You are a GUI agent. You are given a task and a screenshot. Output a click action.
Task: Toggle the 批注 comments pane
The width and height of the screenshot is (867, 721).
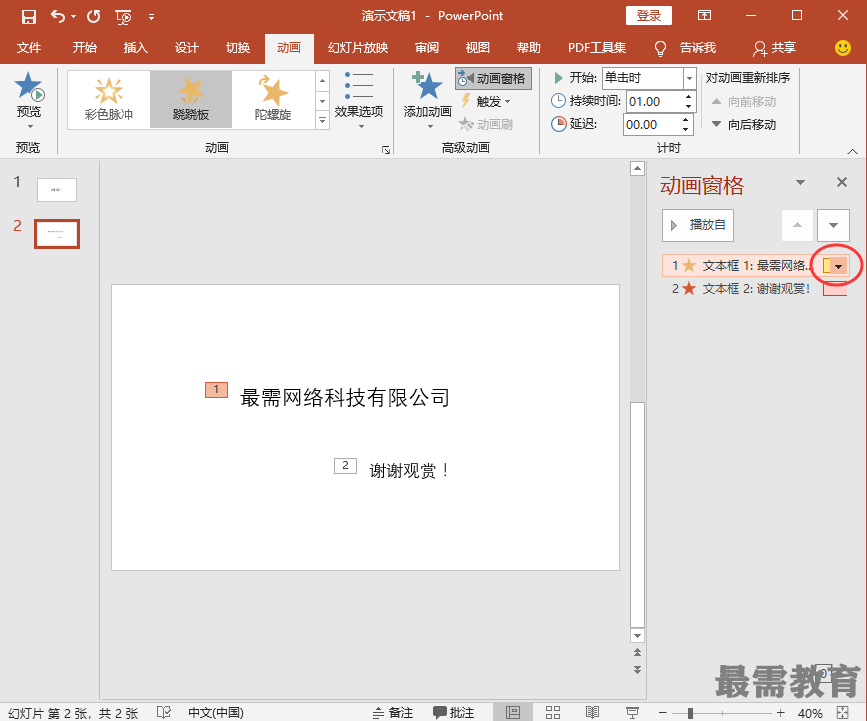tap(453, 713)
